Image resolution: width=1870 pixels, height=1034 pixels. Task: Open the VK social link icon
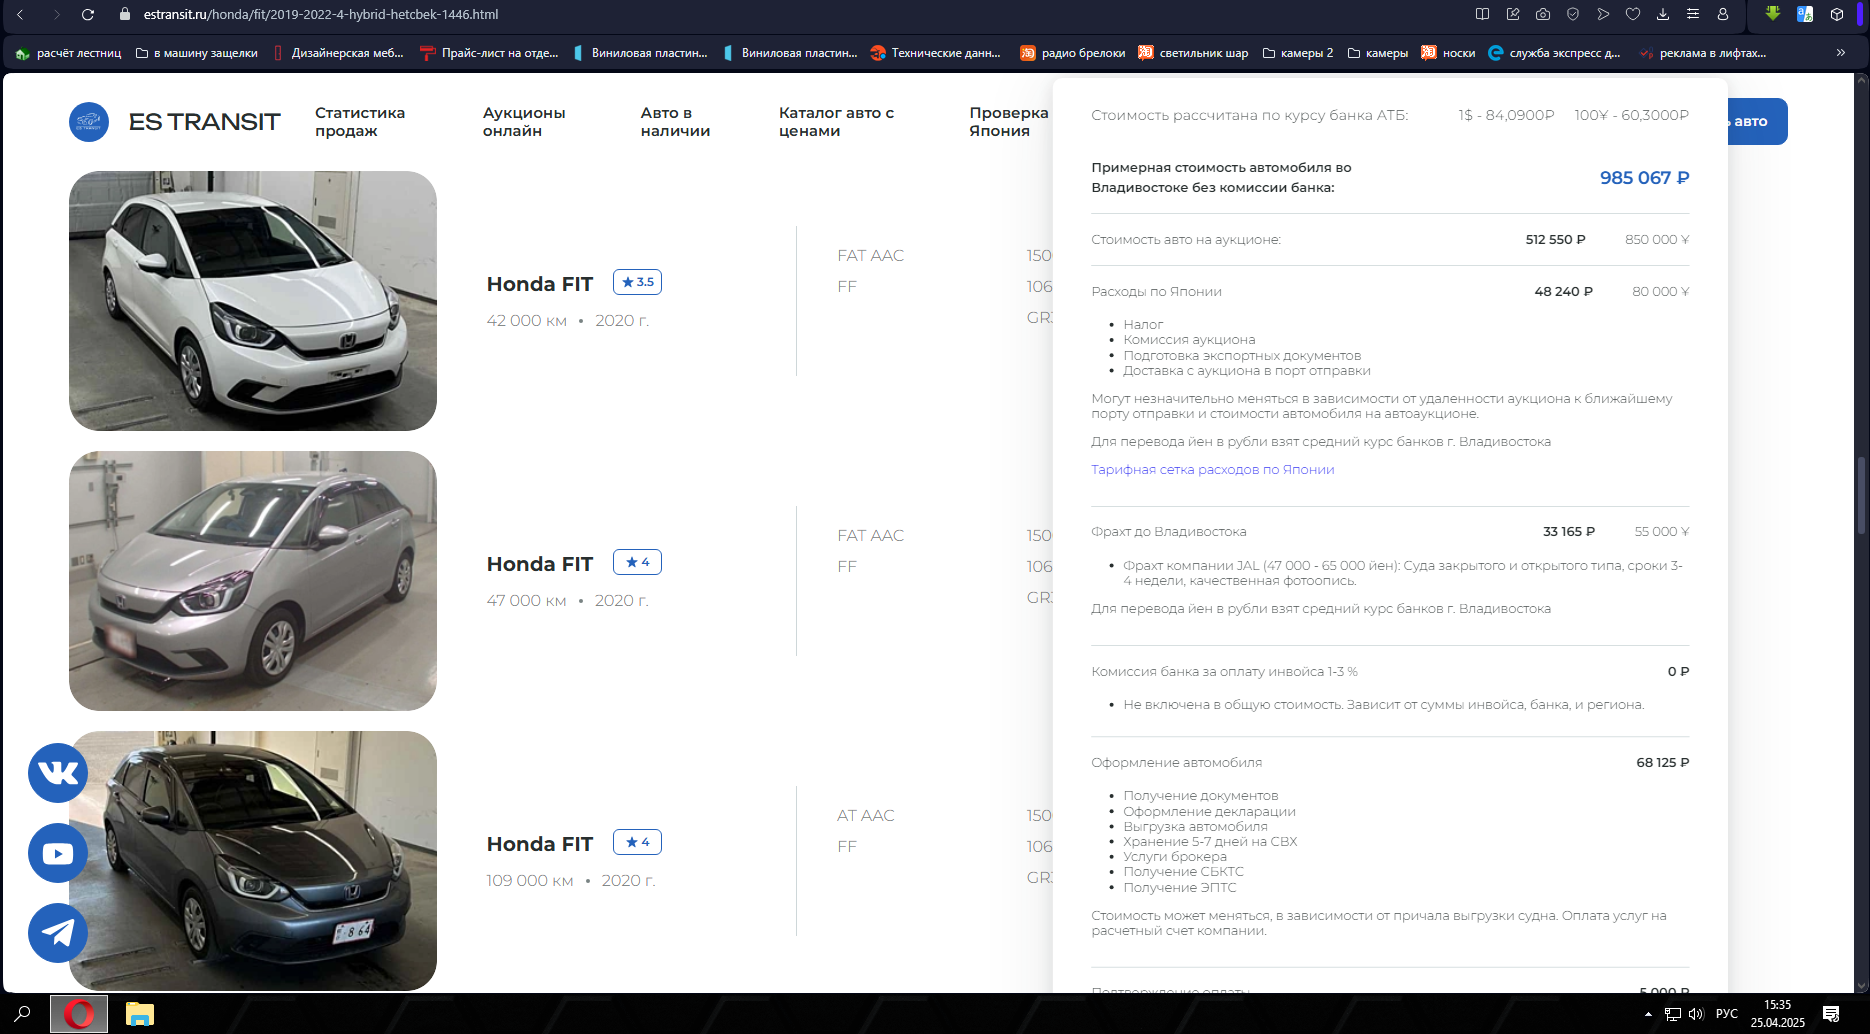point(58,773)
